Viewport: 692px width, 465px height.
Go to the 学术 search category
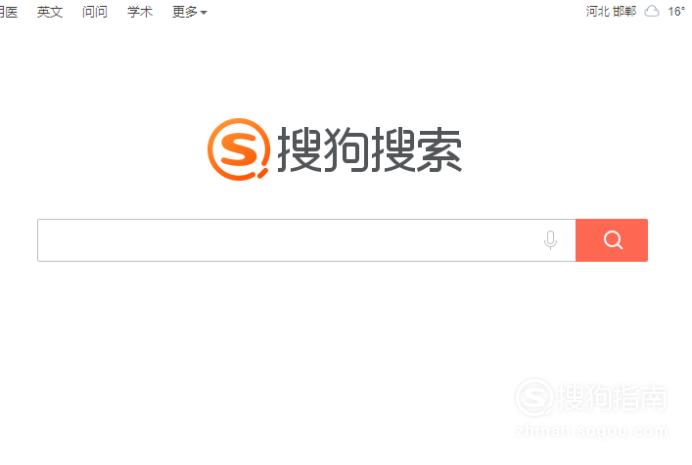(140, 12)
